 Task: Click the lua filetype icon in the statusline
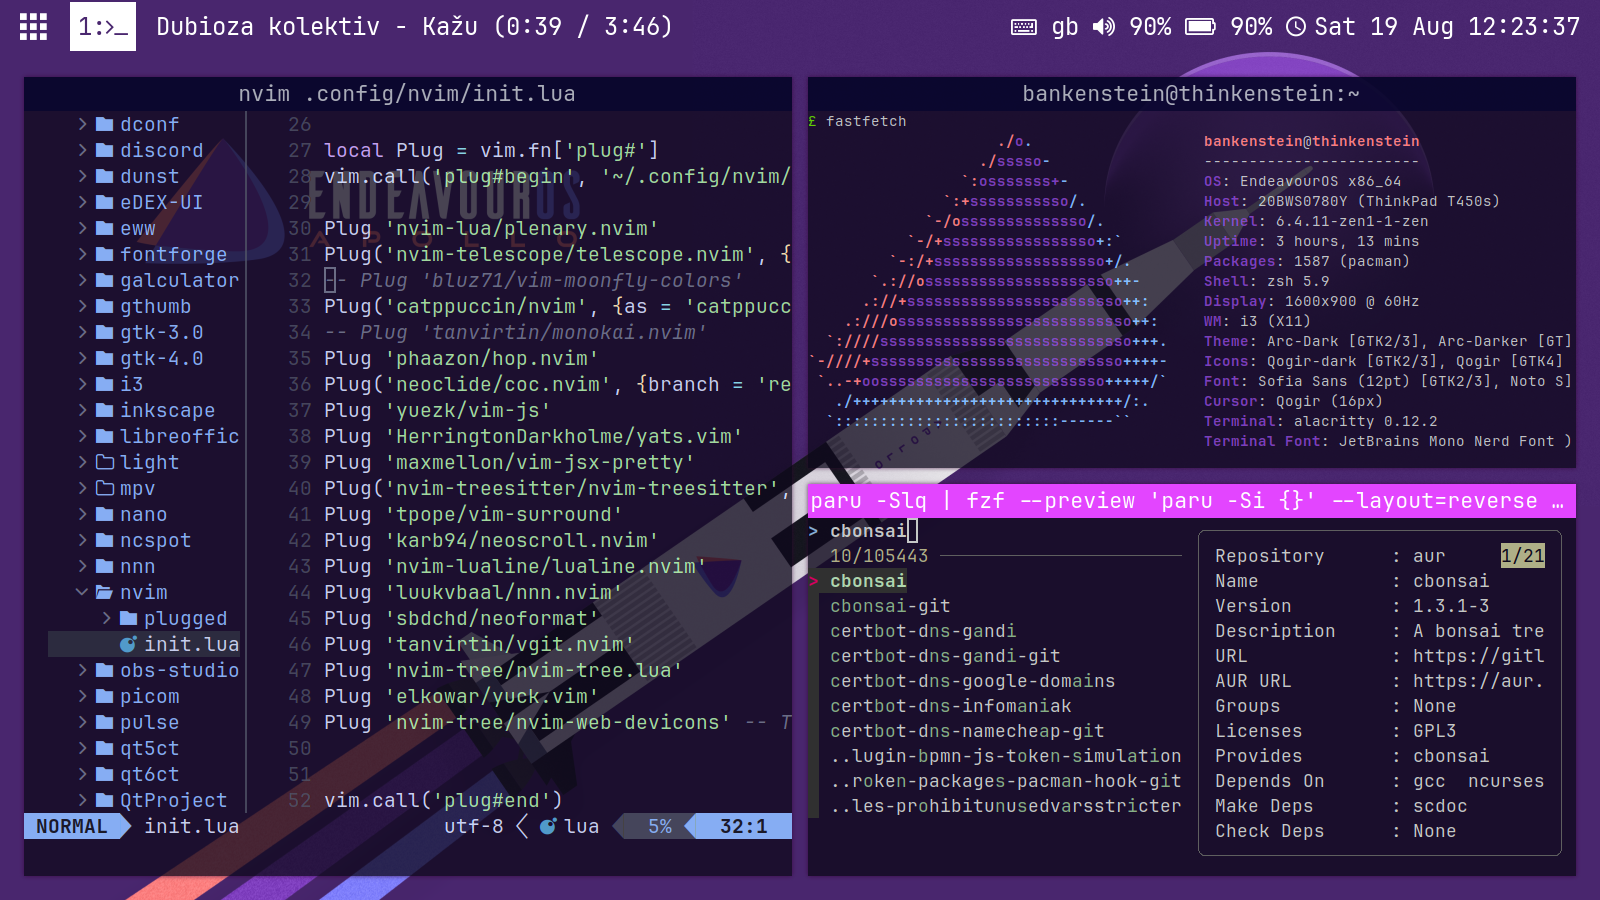[x=548, y=826]
